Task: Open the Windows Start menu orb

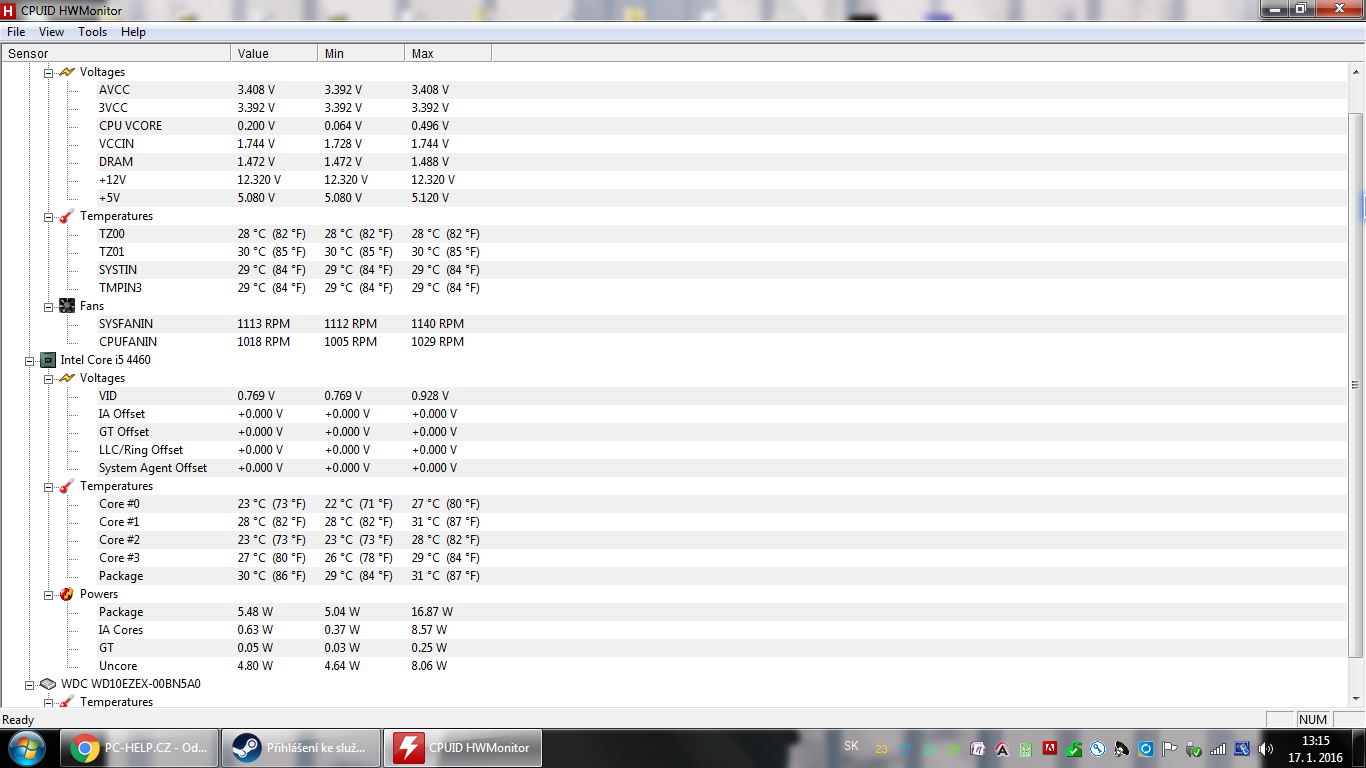Action: coord(26,747)
